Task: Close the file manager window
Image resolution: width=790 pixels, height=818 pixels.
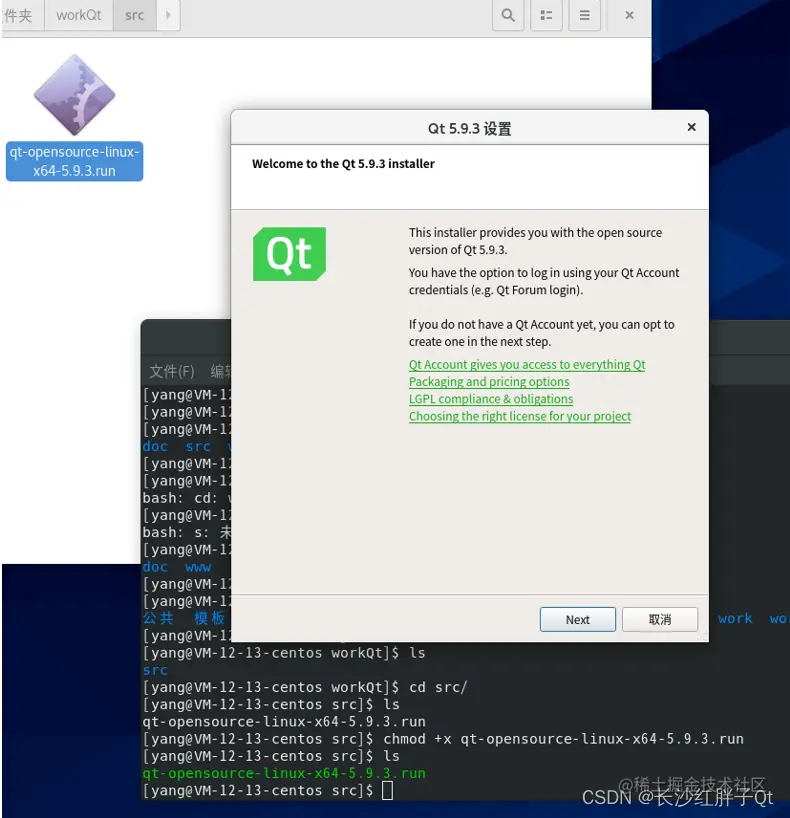Action: pos(629,15)
